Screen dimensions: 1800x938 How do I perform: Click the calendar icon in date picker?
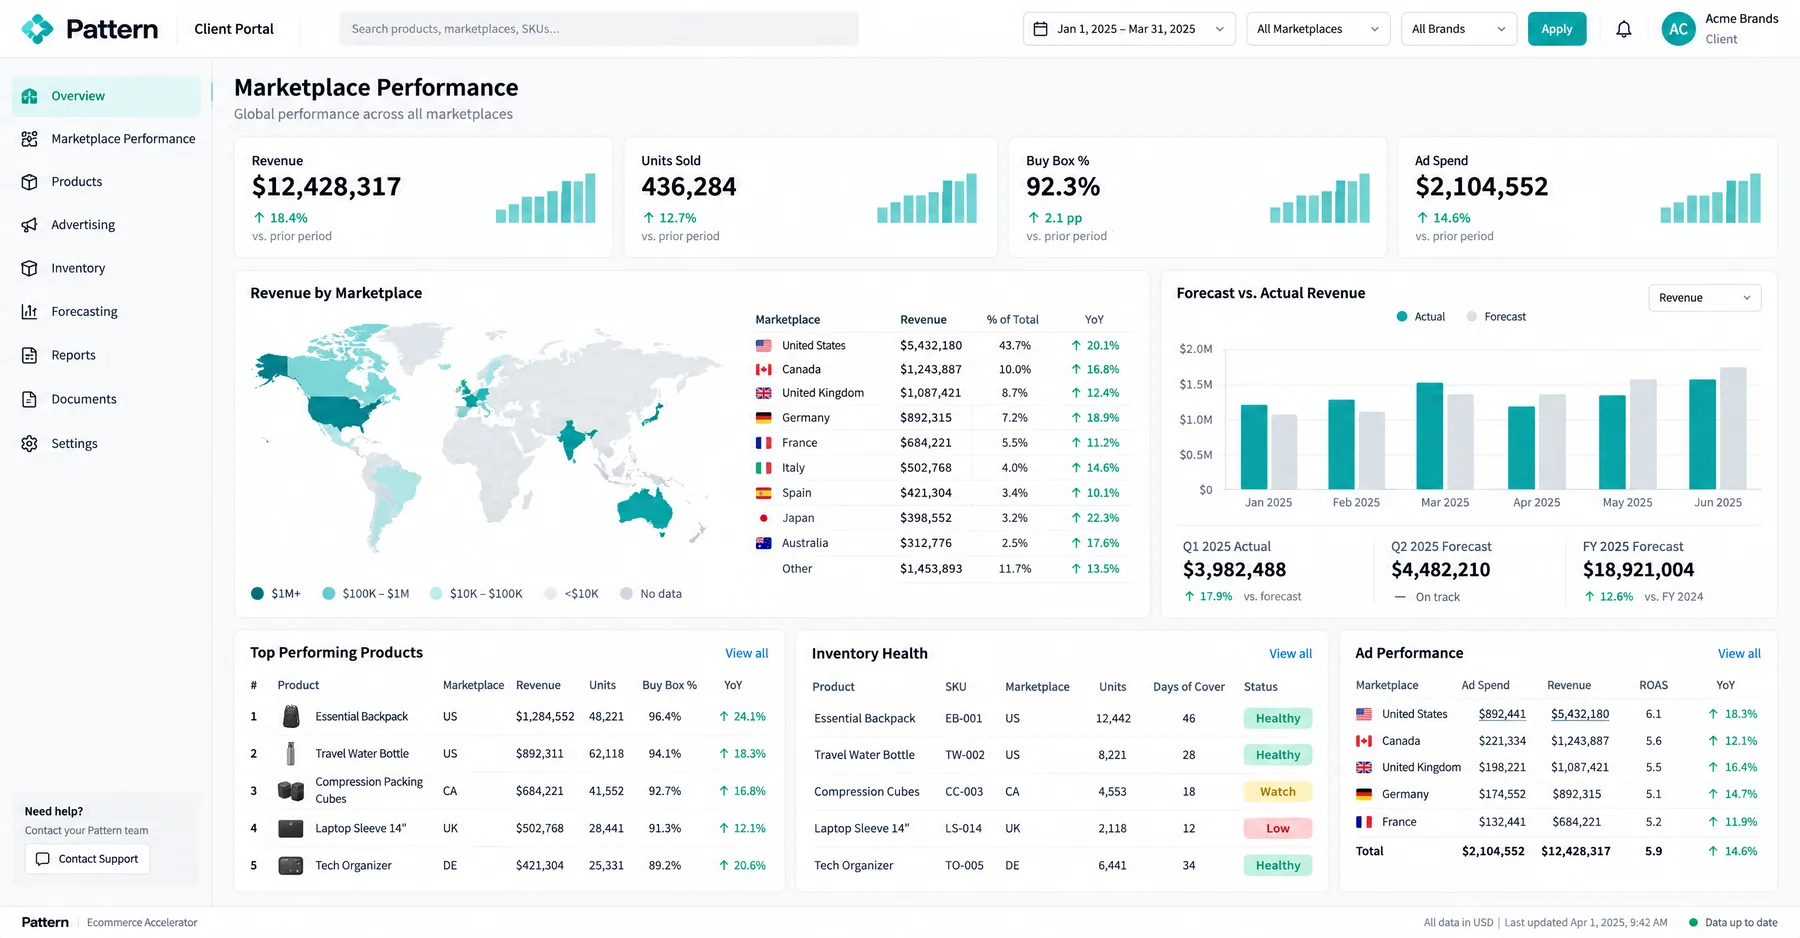(1040, 29)
